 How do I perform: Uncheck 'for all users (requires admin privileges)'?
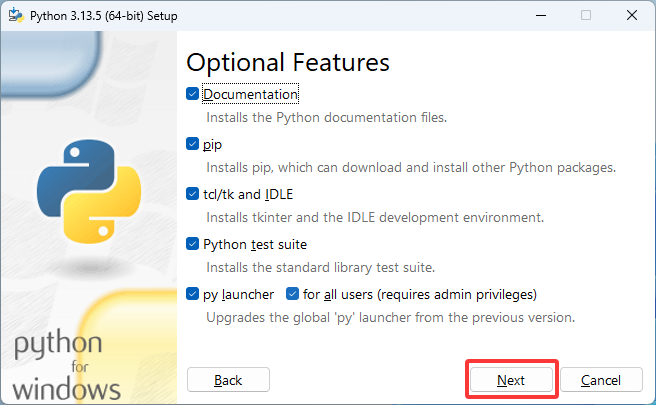(293, 294)
